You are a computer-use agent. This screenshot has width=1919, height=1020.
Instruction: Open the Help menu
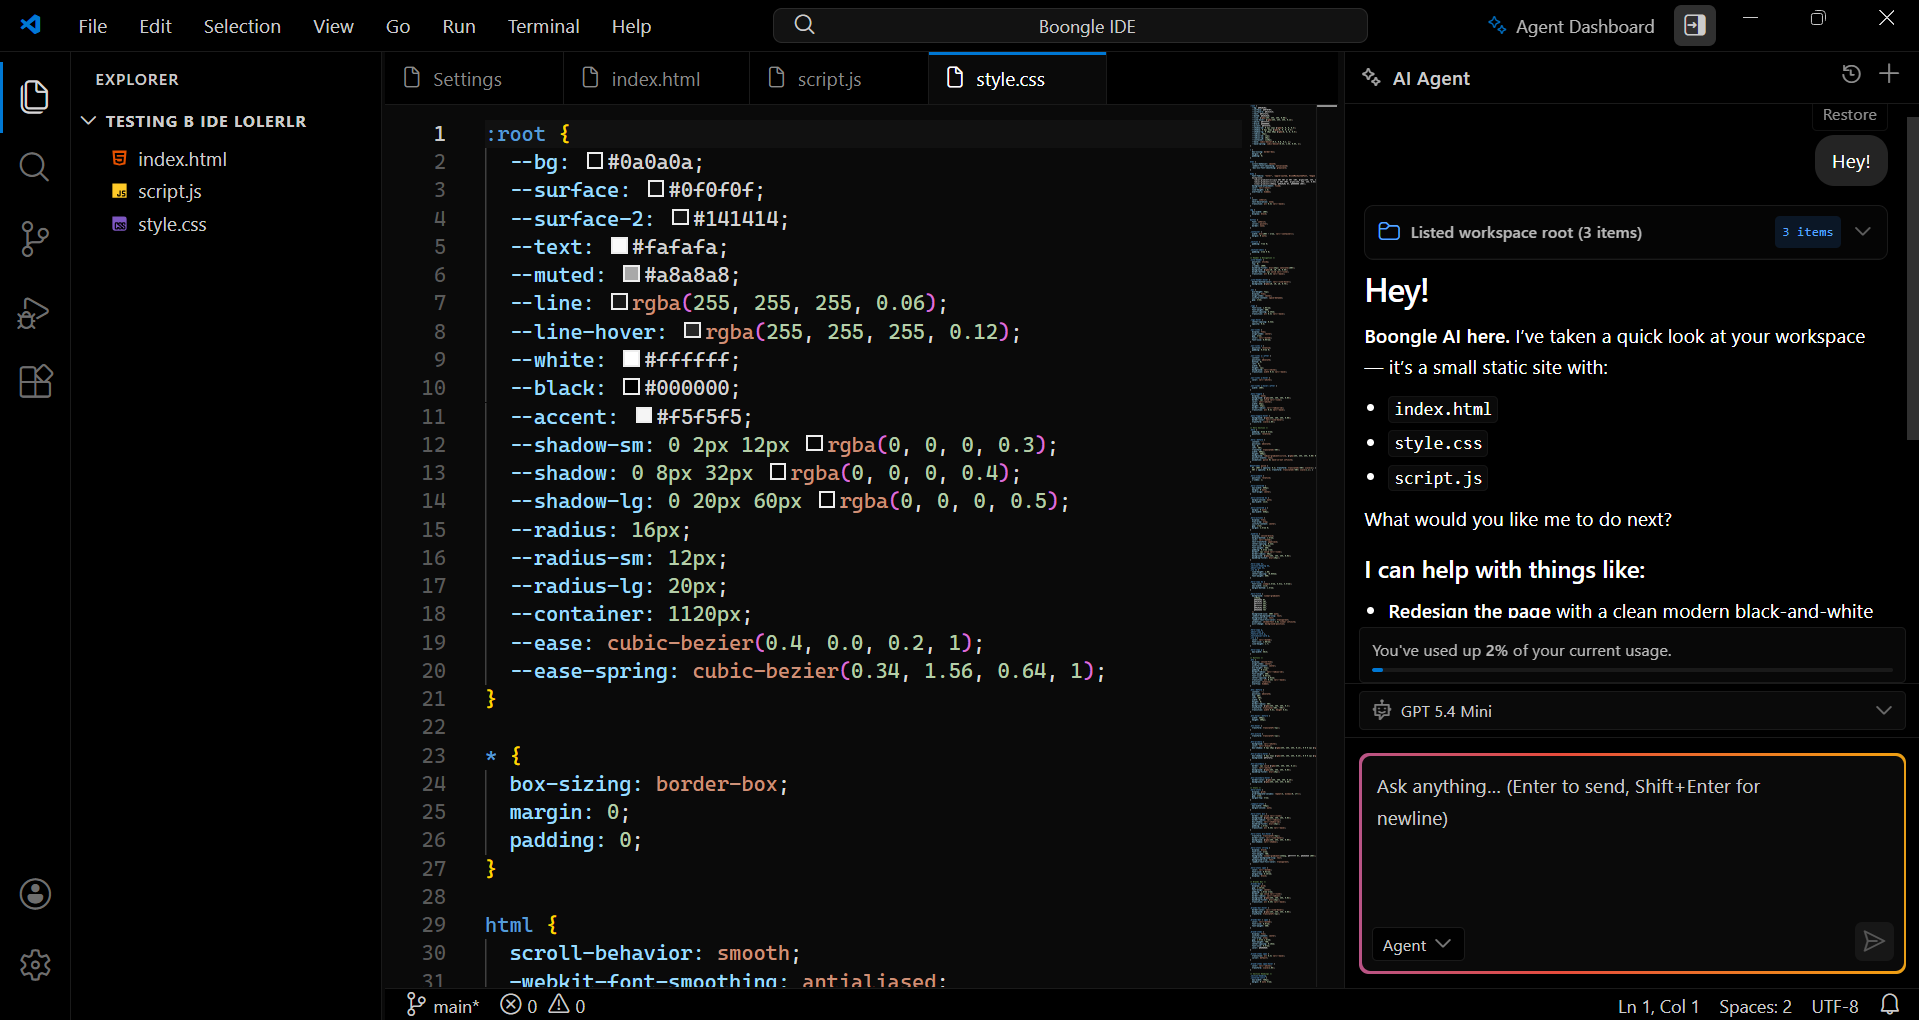point(631,26)
